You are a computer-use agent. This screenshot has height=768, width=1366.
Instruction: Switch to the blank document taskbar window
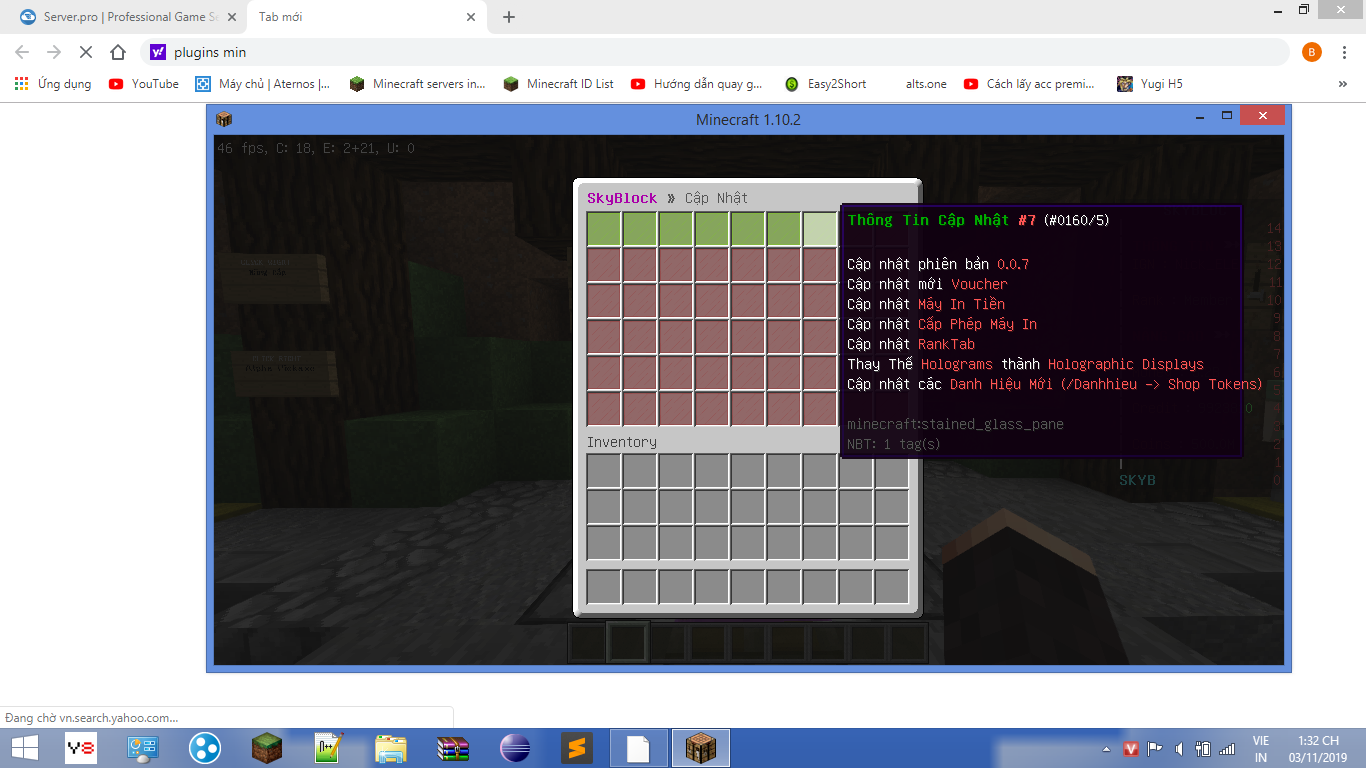[x=638, y=748]
